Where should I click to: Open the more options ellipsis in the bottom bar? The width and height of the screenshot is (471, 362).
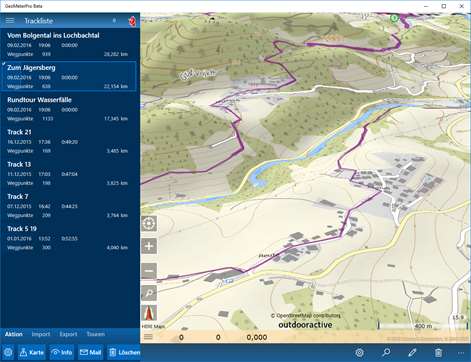tap(461, 353)
